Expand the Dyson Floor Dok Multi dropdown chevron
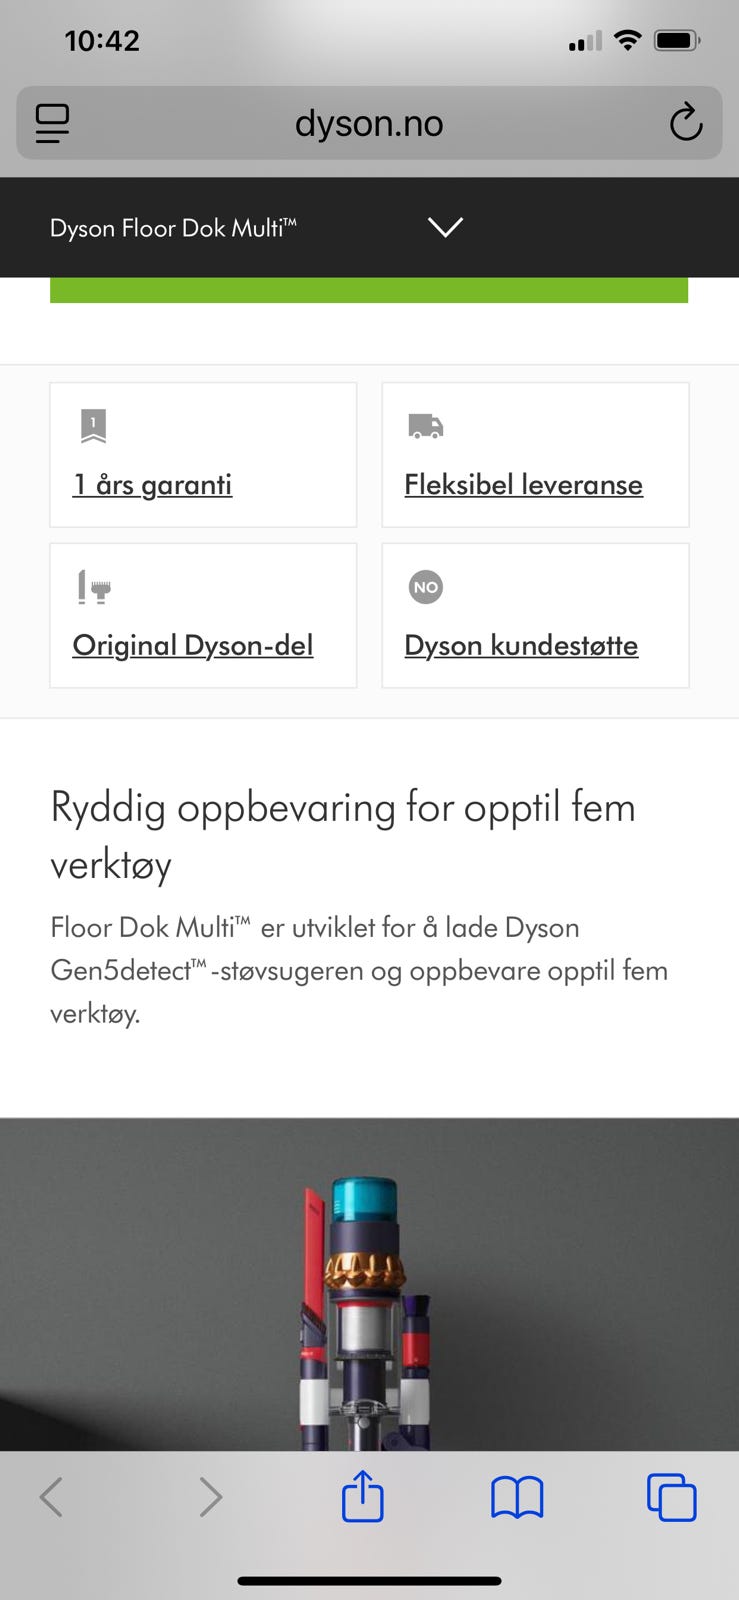The height and width of the screenshot is (1600, 739). [445, 227]
